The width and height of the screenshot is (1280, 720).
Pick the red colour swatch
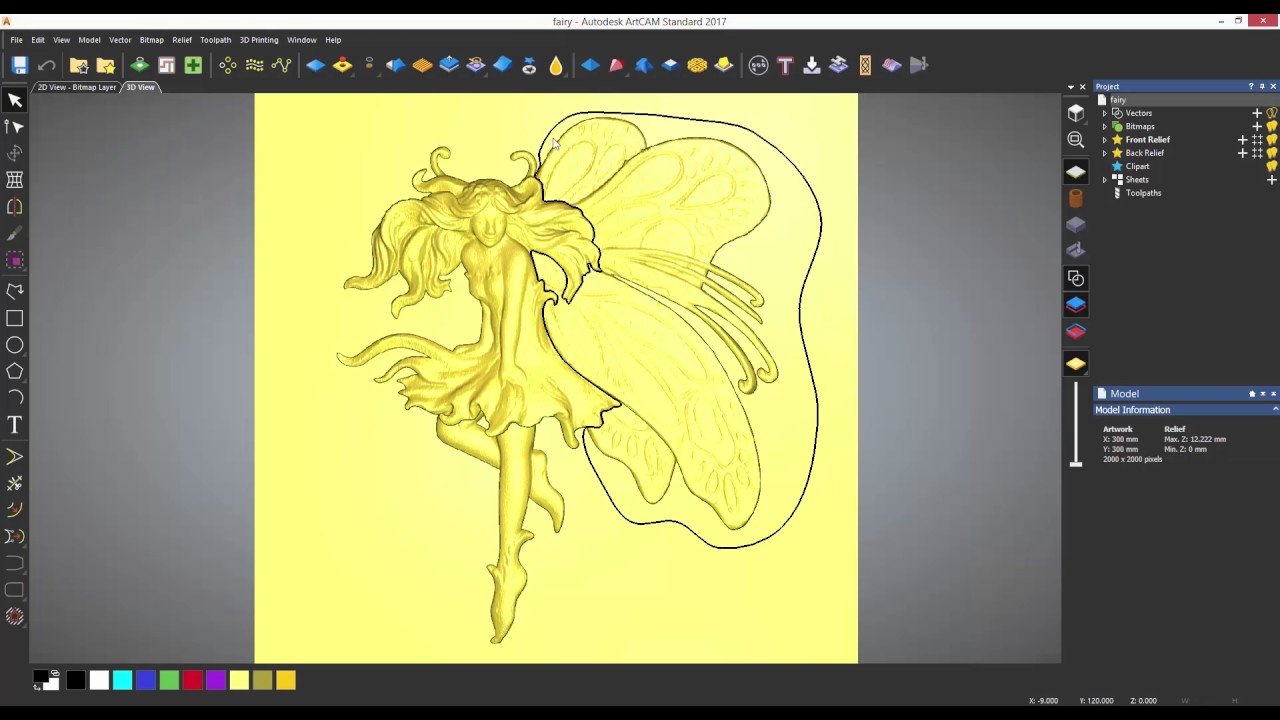(192, 681)
